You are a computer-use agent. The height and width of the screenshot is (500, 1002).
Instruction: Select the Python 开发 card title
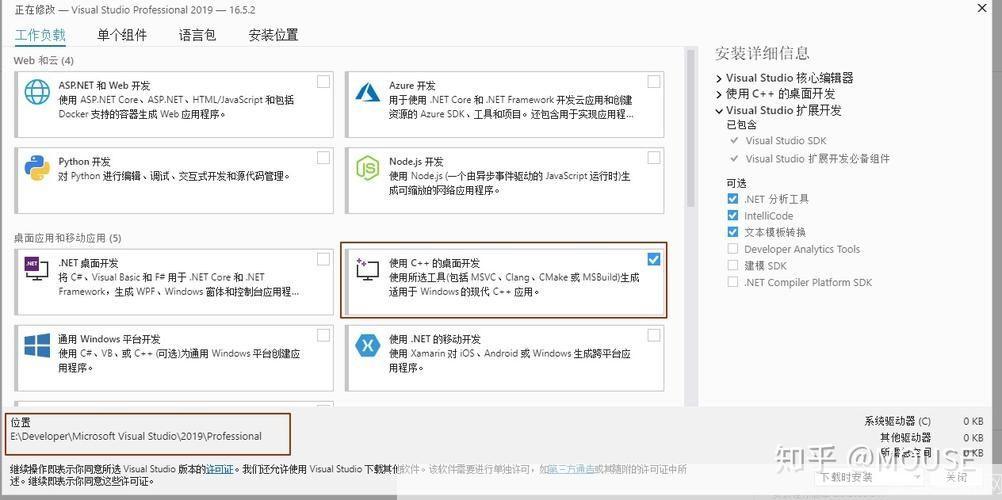tap(84, 161)
